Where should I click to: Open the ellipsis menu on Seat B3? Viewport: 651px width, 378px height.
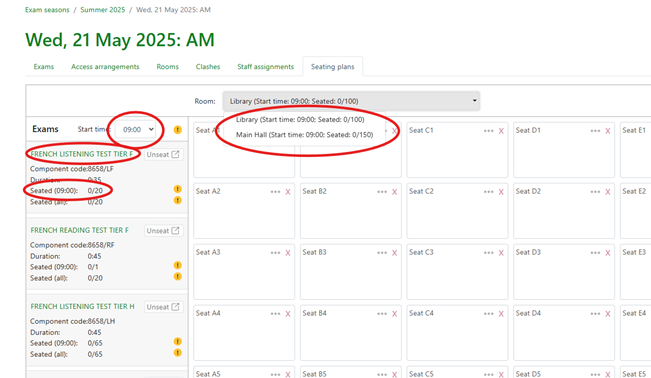[x=382, y=253]
